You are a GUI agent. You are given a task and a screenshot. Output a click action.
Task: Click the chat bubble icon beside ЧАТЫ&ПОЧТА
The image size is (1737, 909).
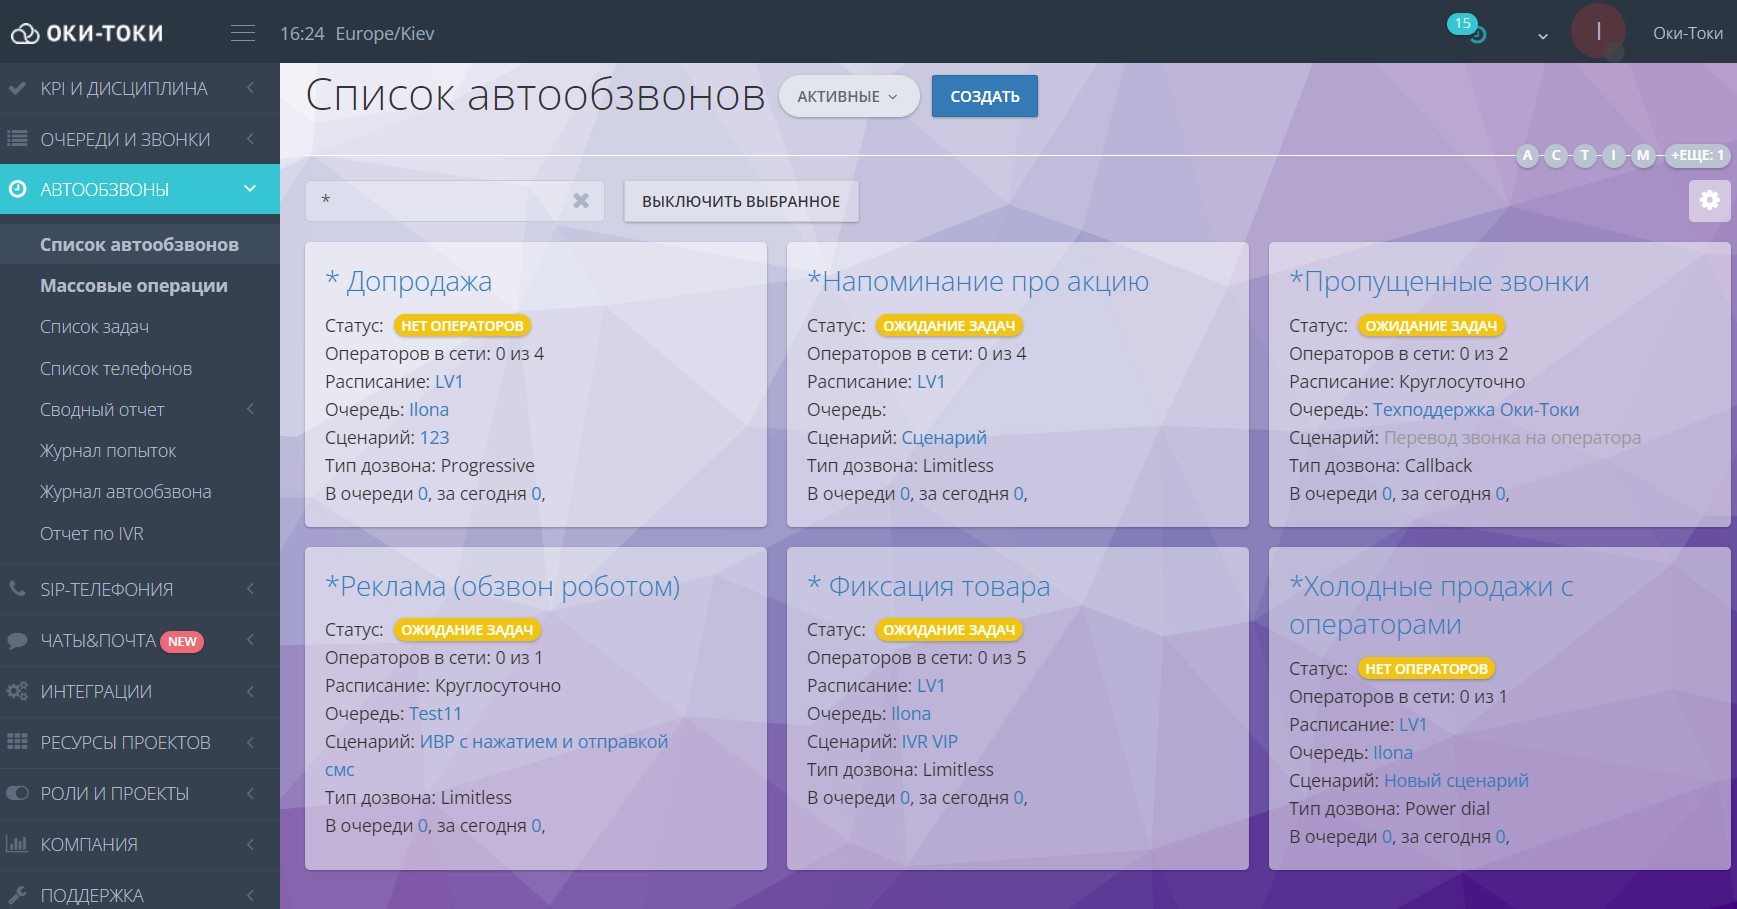pos(18,640)
